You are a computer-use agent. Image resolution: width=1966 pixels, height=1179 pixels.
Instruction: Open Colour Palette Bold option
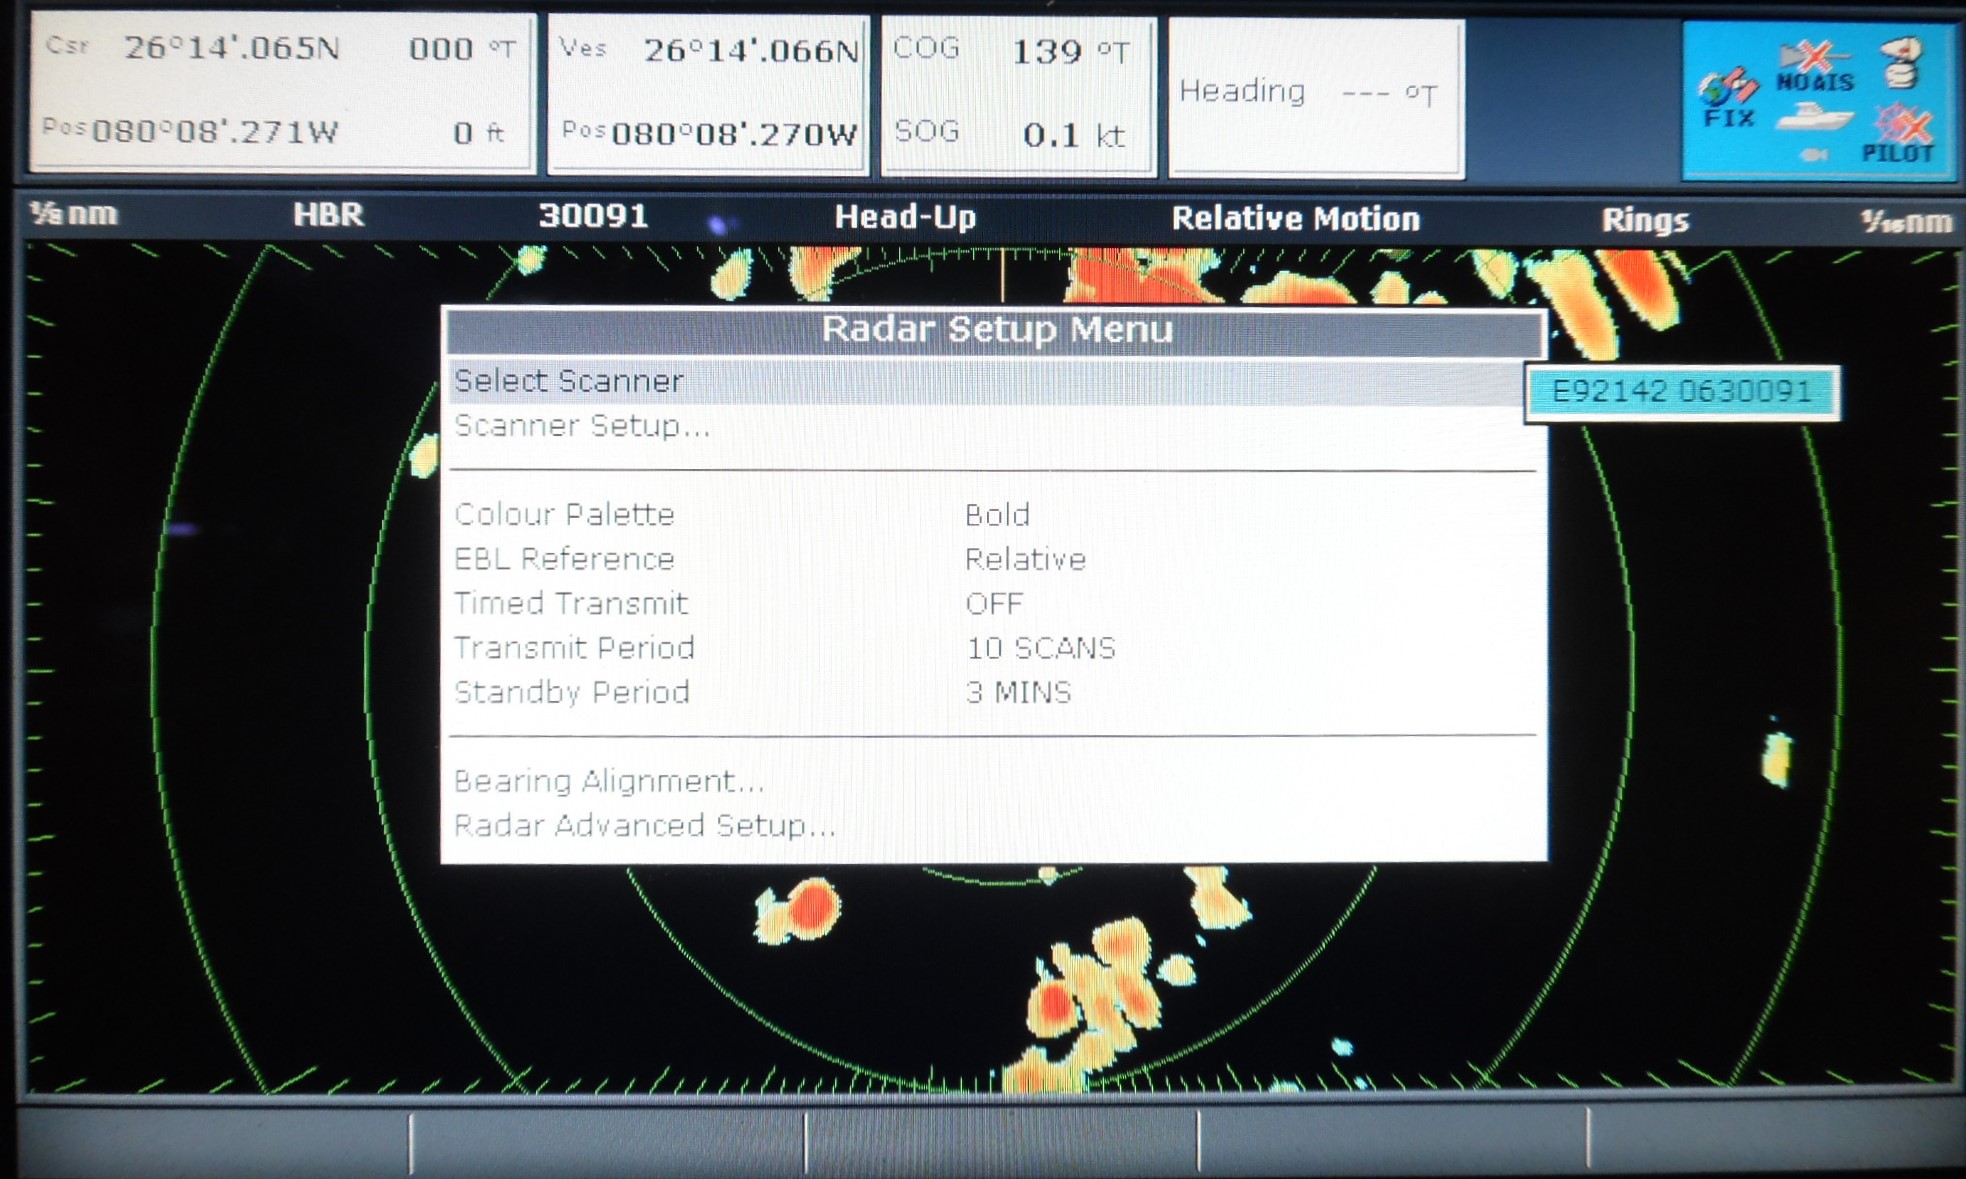996,515
